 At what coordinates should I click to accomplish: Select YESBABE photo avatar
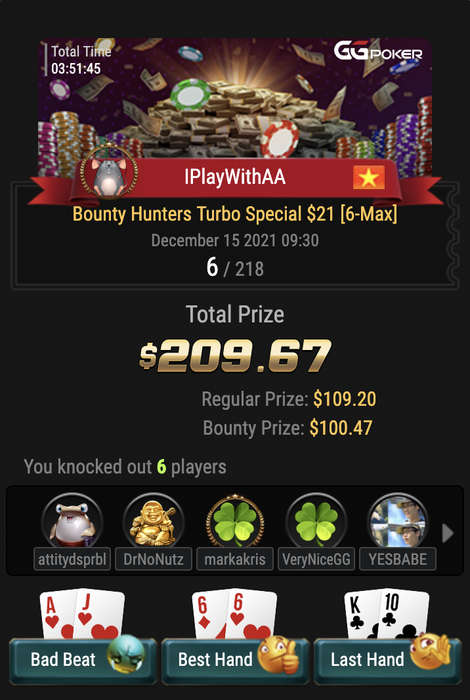397,521
